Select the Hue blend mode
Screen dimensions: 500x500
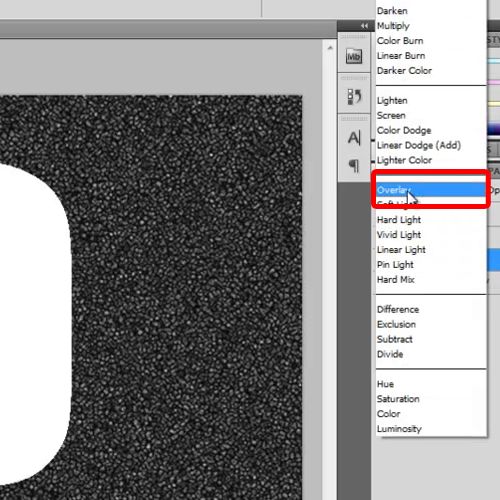tap(385, 384)
